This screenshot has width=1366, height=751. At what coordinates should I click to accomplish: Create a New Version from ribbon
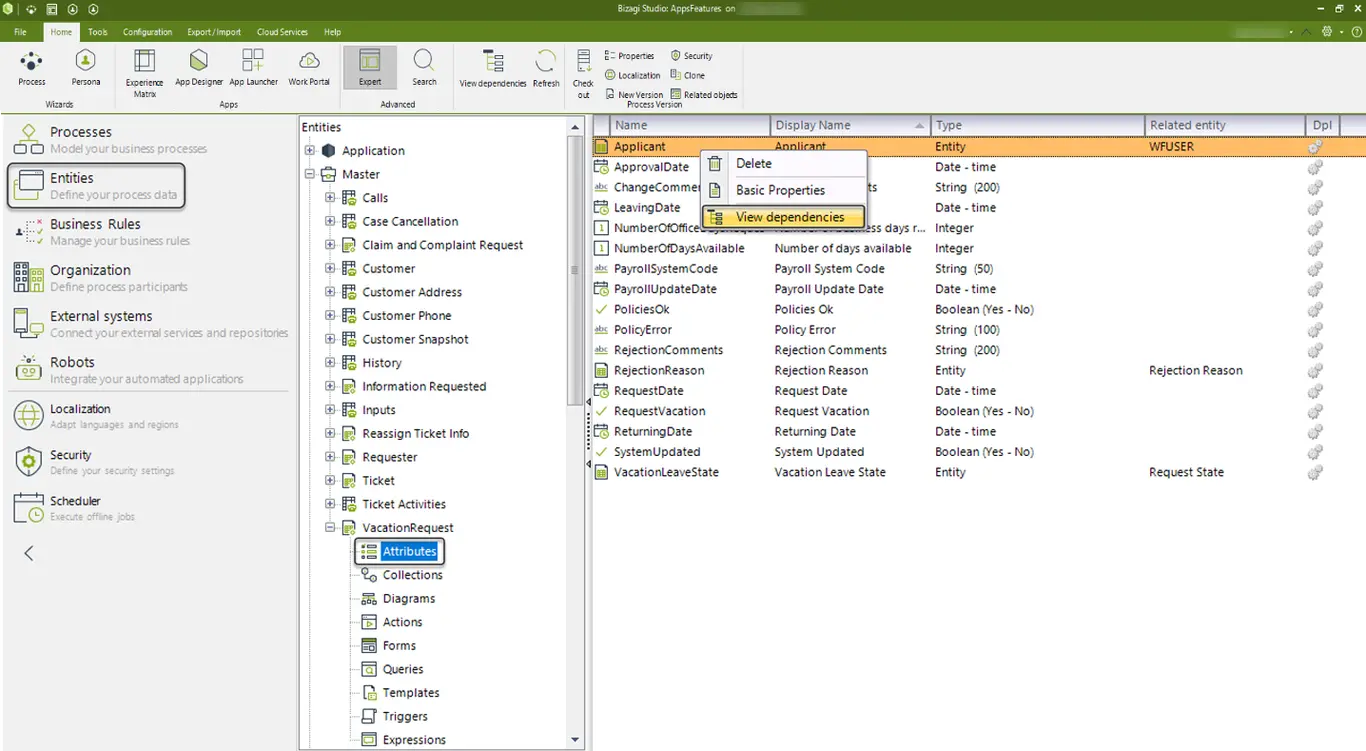(x=634, y=95)
